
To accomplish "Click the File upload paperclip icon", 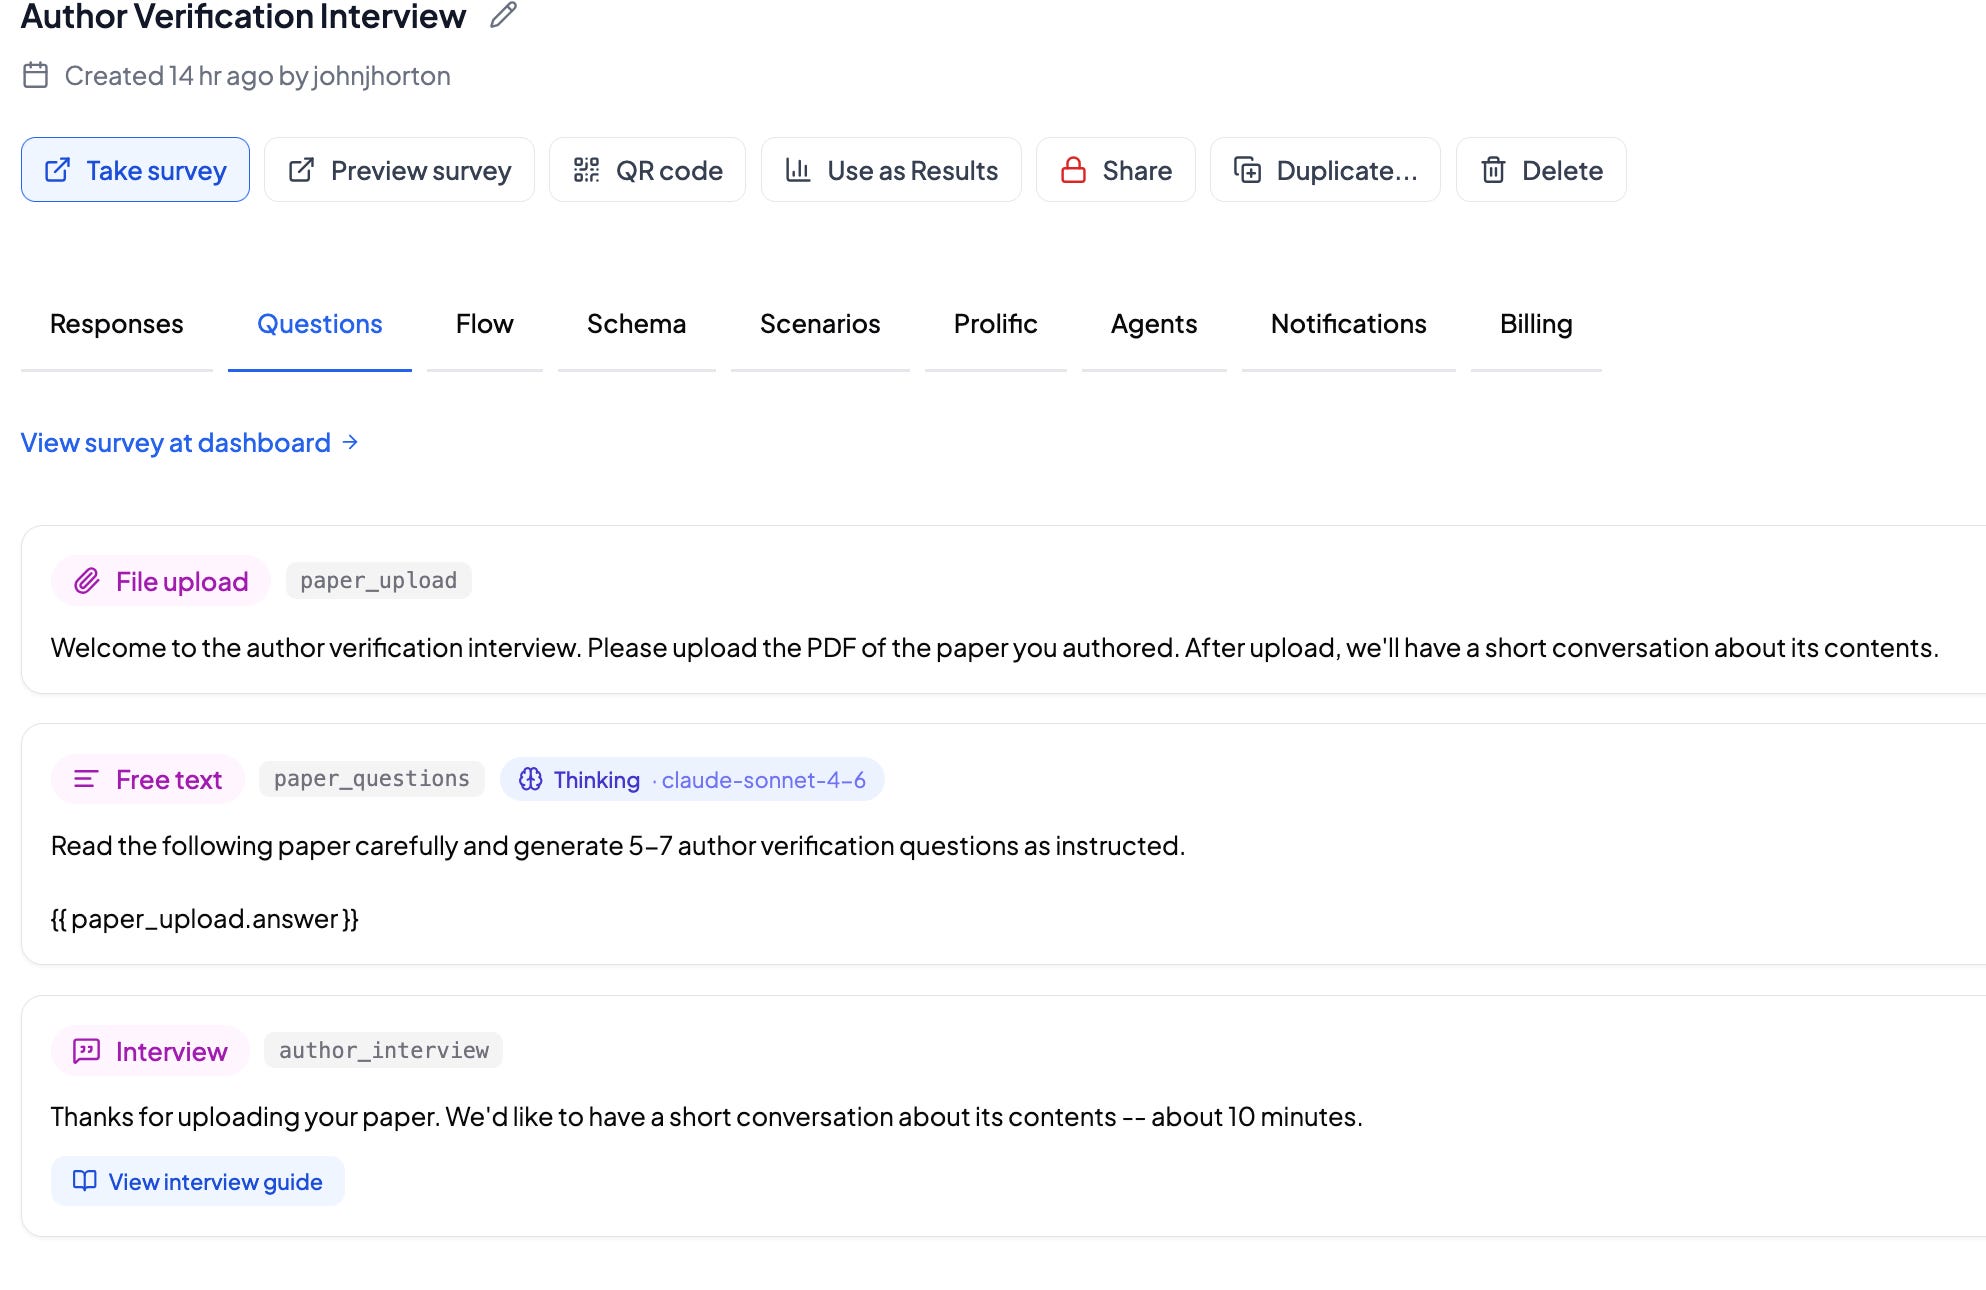I will click(x=87, y=581).
